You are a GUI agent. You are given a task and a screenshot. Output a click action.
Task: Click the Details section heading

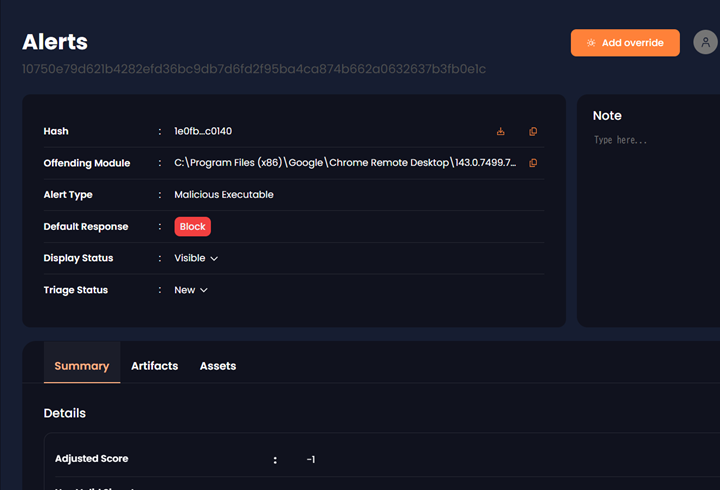(65, 413)
